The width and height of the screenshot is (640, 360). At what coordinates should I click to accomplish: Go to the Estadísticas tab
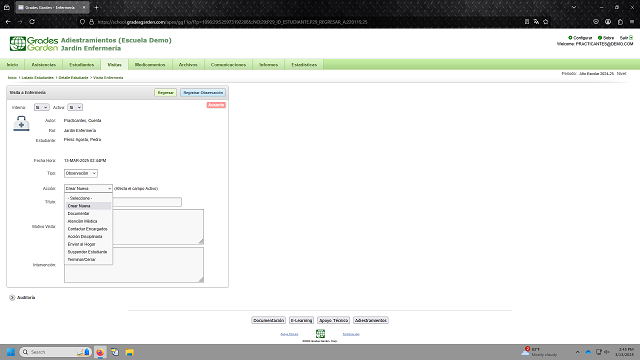[304, 64]
